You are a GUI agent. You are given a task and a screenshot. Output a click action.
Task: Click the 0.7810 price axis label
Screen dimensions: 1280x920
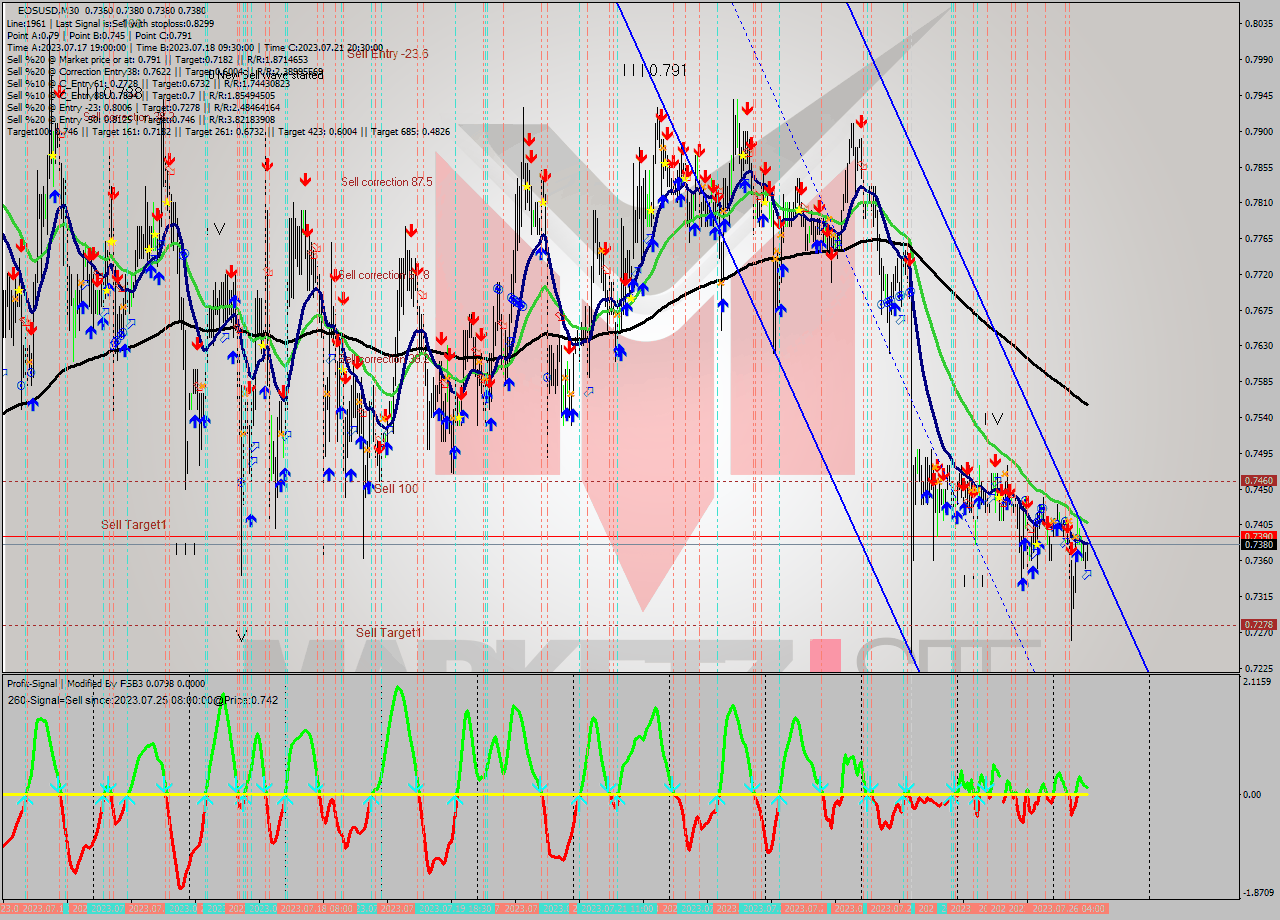pyautogui.click(x=1258, y=202)
